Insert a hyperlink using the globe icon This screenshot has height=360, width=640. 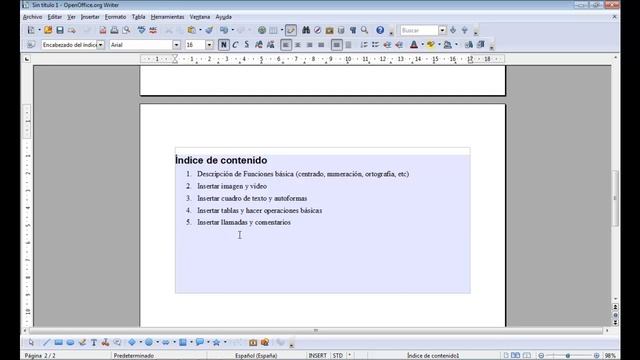[262, 30]
